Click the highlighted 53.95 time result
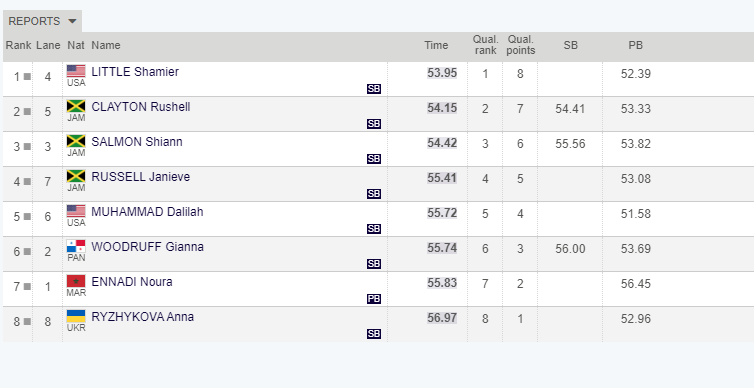754x388 pixels. (x=442, y=73)
